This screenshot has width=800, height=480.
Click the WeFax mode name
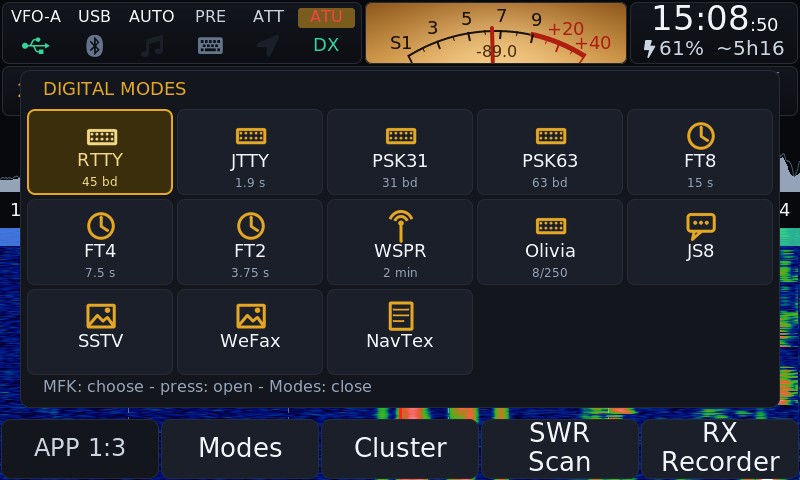pos(250,341)
